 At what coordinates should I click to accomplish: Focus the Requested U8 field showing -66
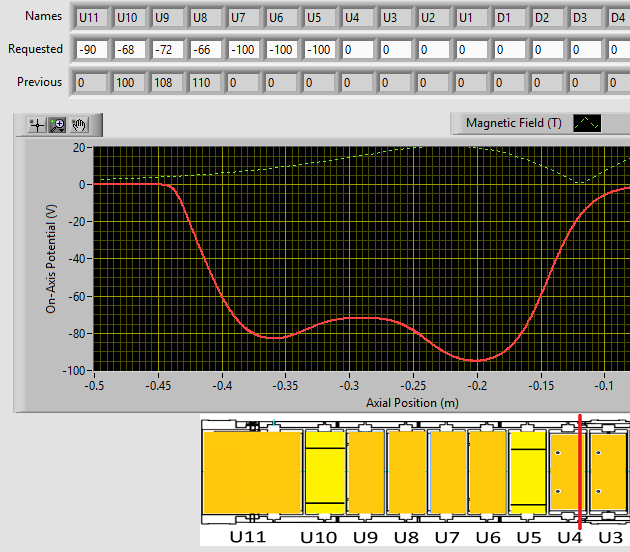tap(204, 49)
